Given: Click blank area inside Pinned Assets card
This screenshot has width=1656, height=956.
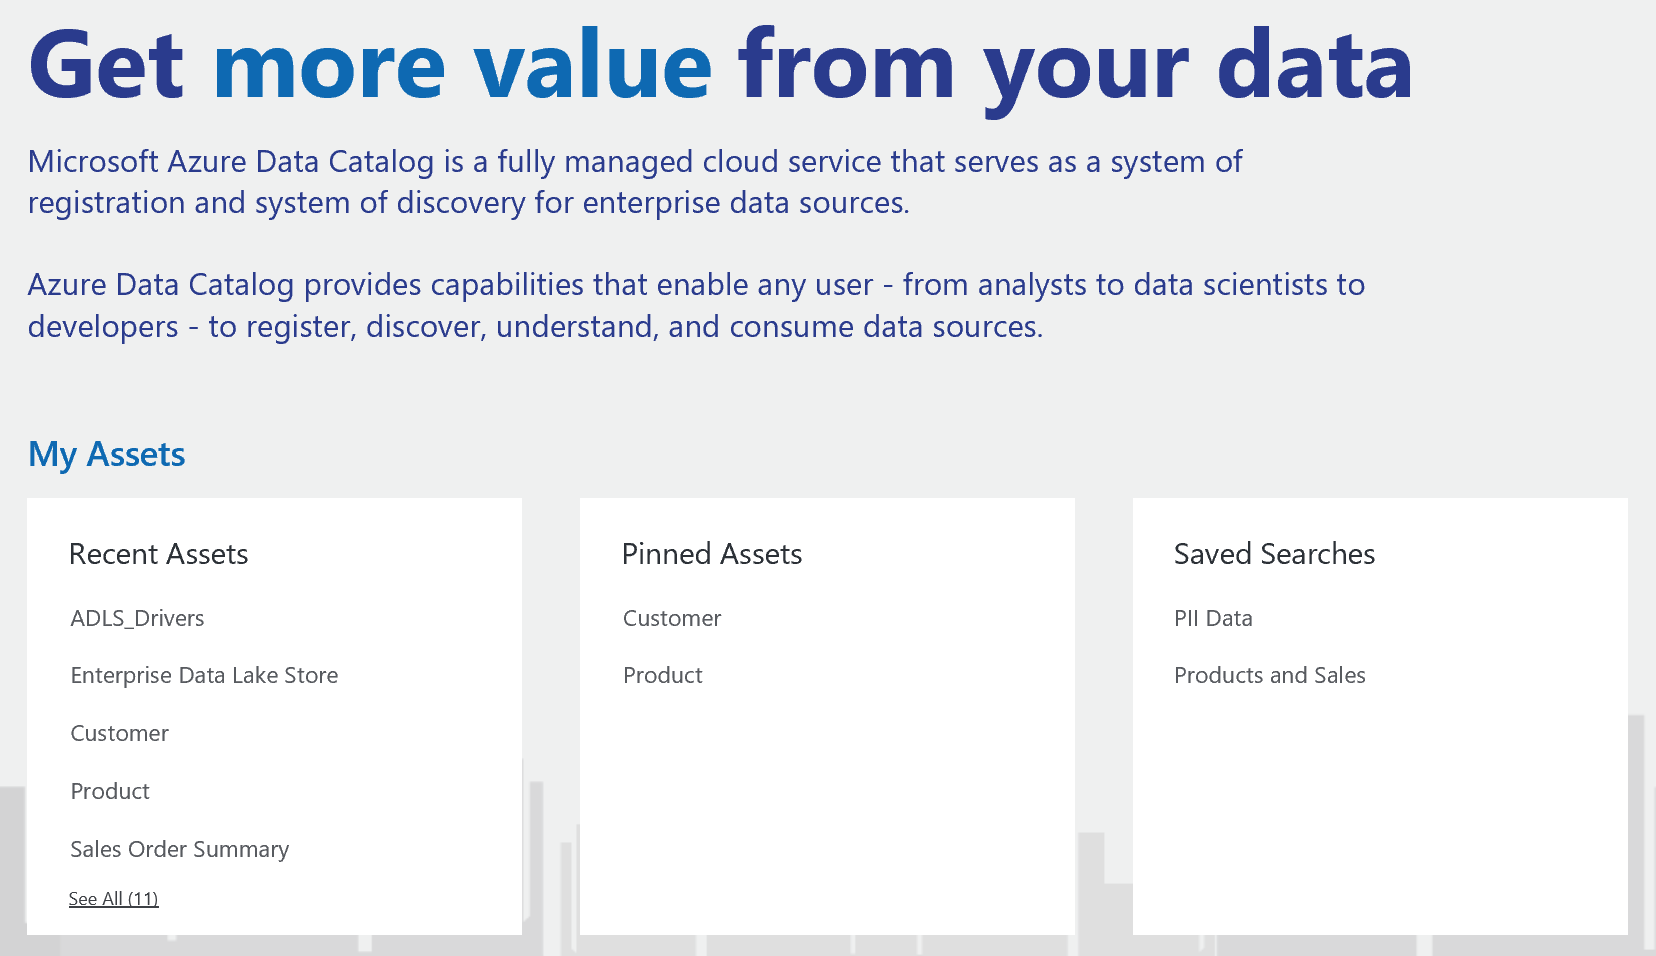Looking at the screenshot, I should click(827, 810).
